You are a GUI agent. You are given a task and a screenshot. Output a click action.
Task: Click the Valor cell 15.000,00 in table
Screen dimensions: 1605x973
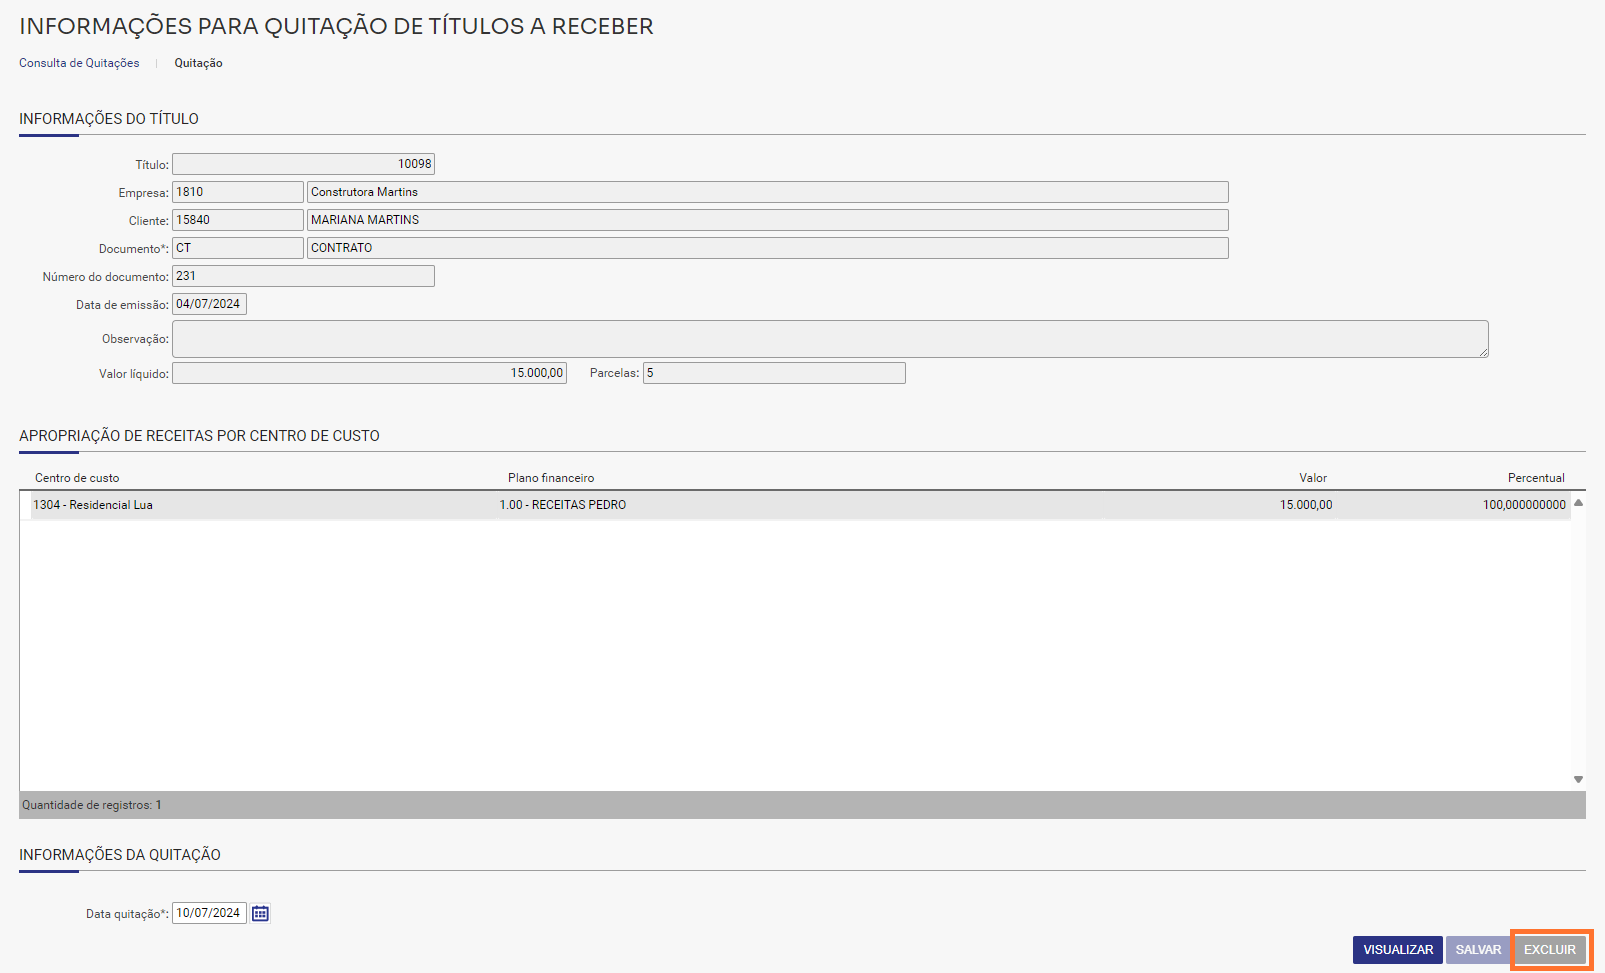1306,505
